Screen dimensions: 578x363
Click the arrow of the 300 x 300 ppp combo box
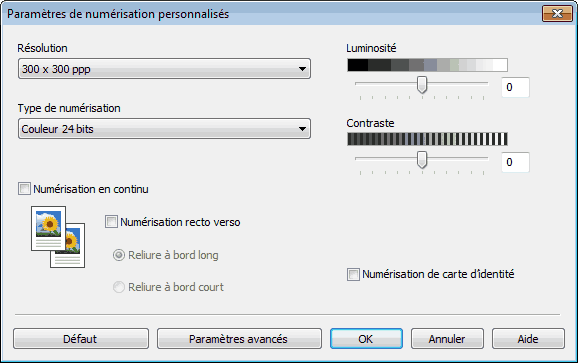[302, 69]
